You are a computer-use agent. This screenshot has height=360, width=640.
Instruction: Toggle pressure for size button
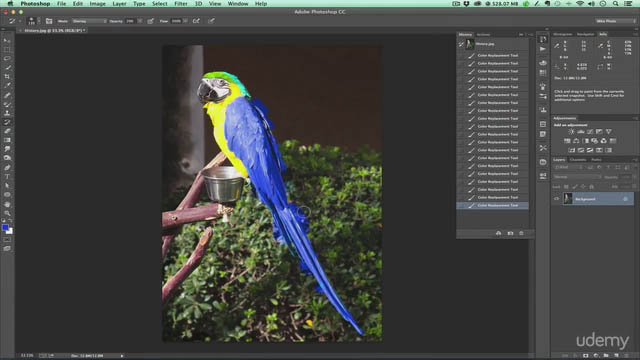211,21
